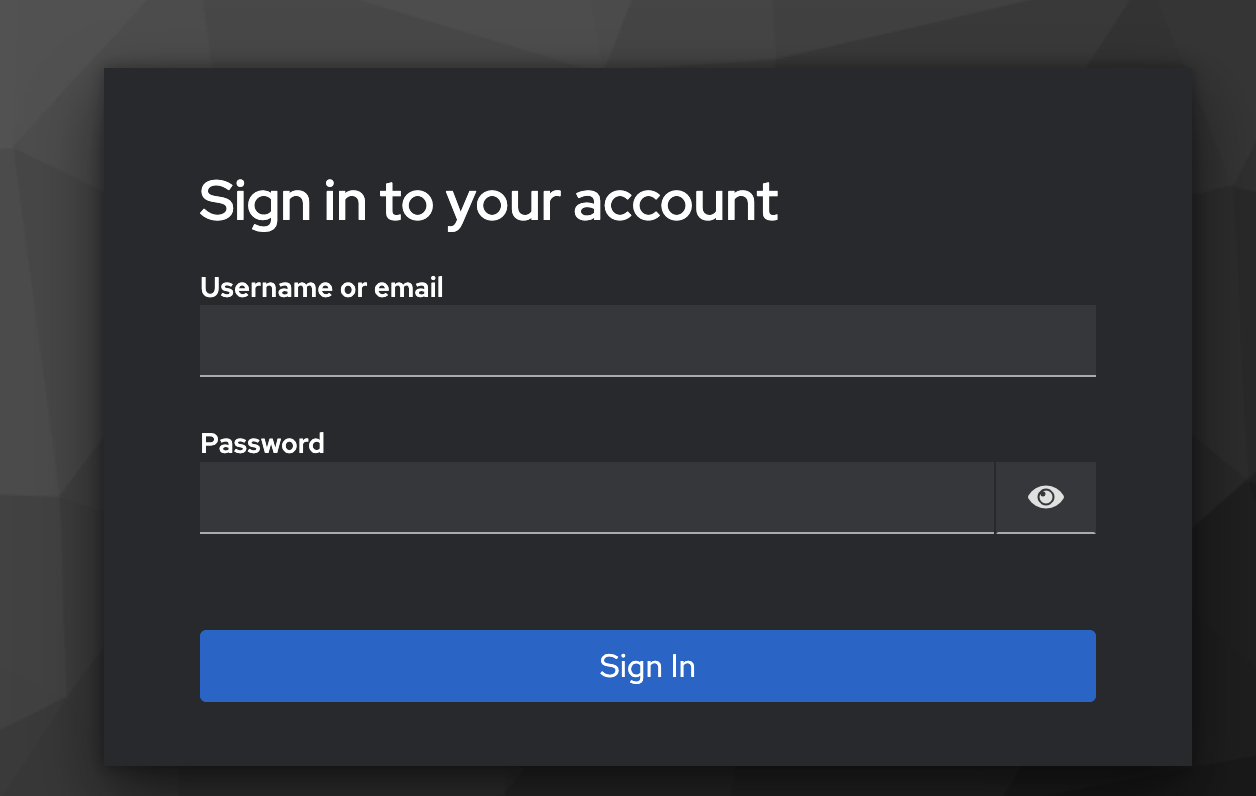This screenshot has height=796, width=1256.
Task: Click the darkened page background
Action: tap(50, 400)
